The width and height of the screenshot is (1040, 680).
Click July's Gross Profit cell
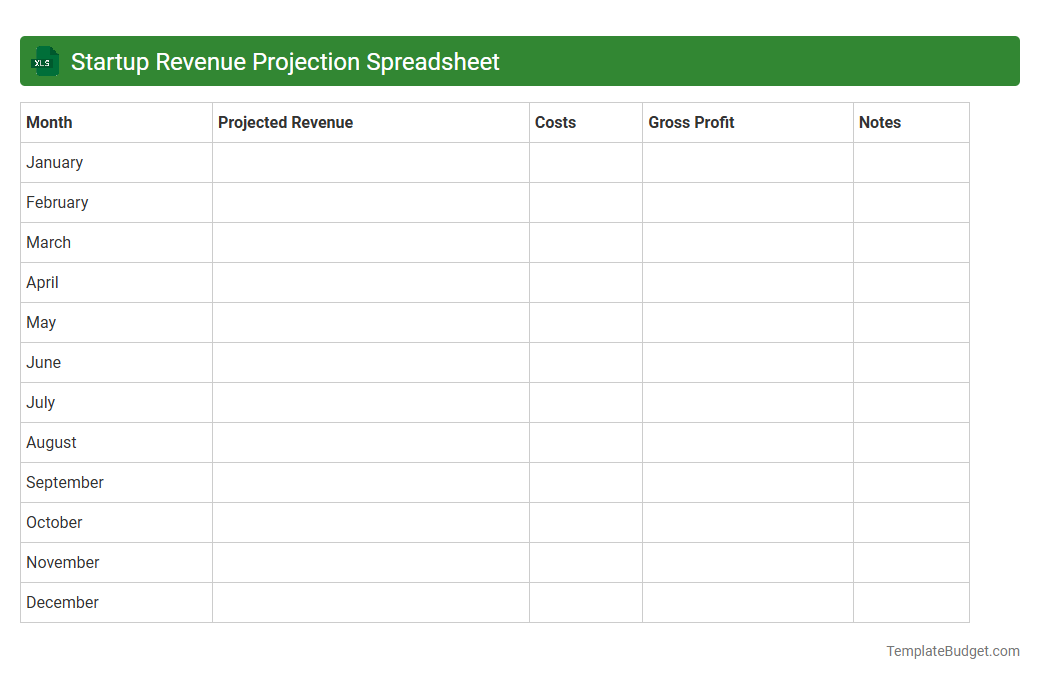click(x=747, y=402)
